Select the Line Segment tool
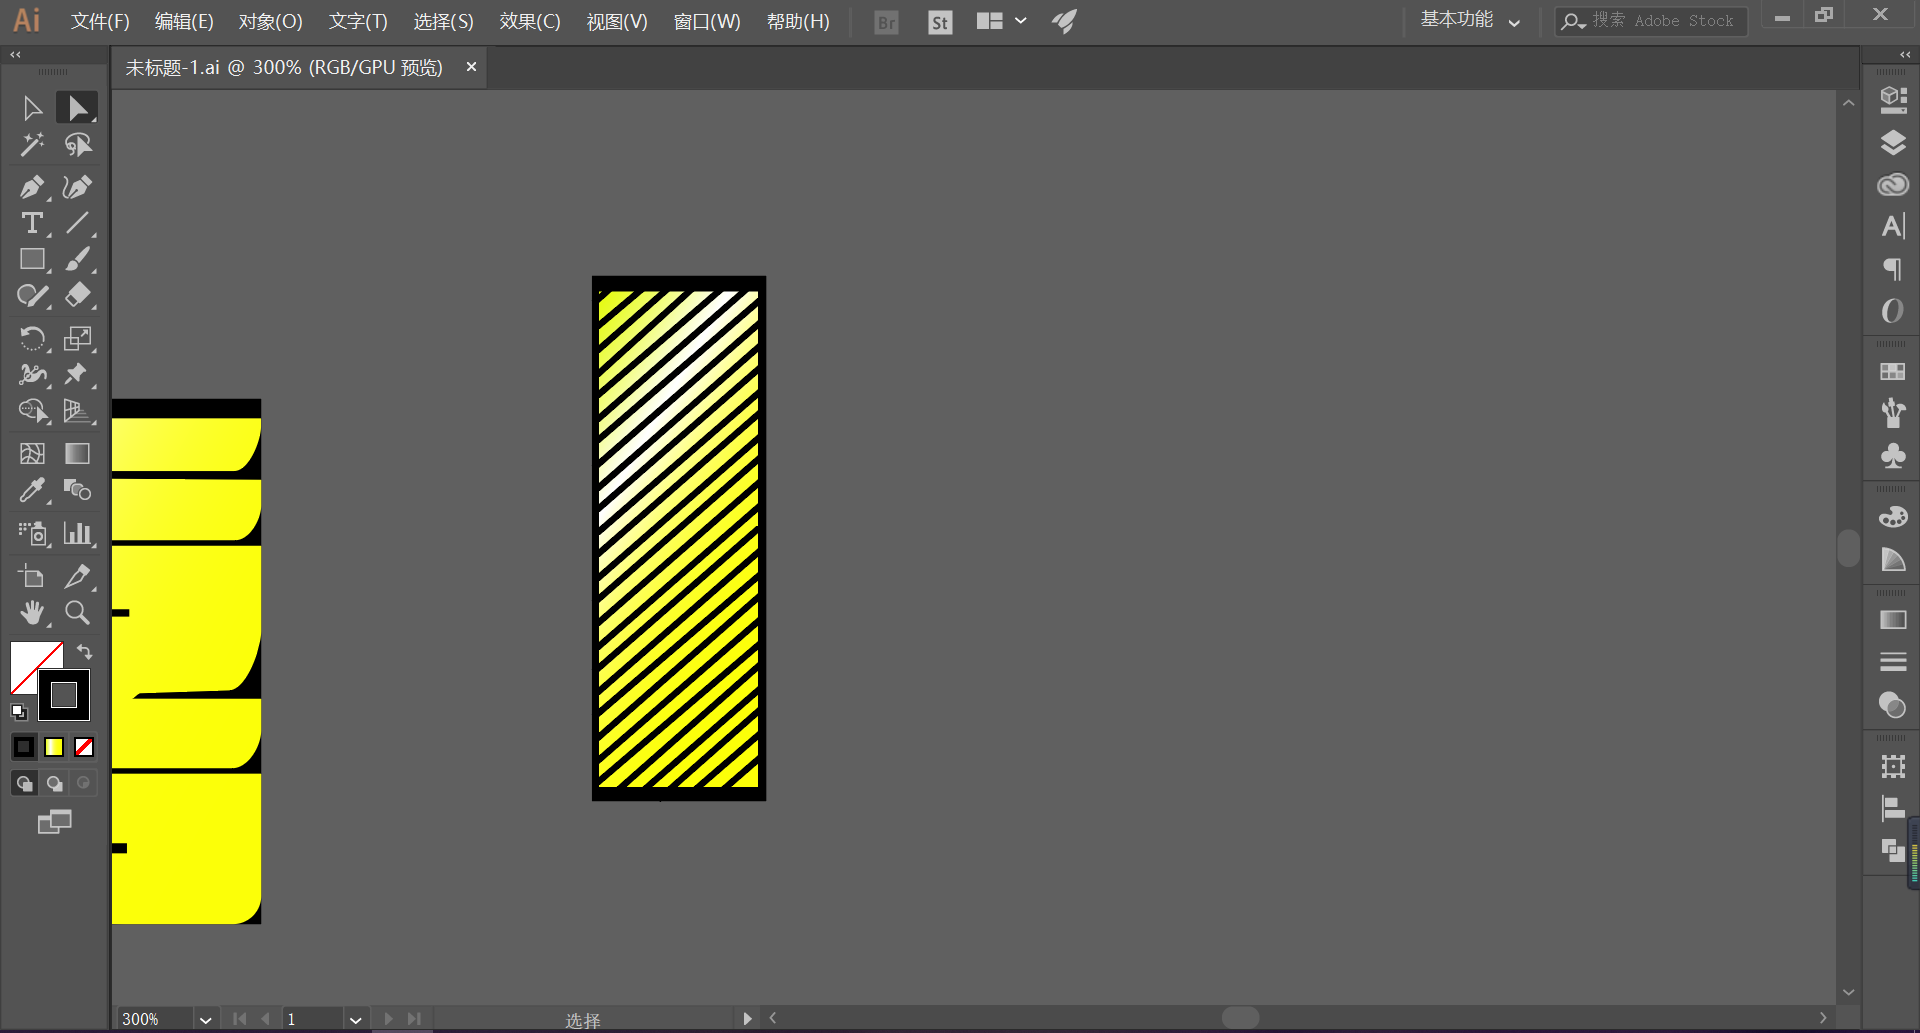The image size is (1920, 1033). pyautogui.click(x=77, y=223)
